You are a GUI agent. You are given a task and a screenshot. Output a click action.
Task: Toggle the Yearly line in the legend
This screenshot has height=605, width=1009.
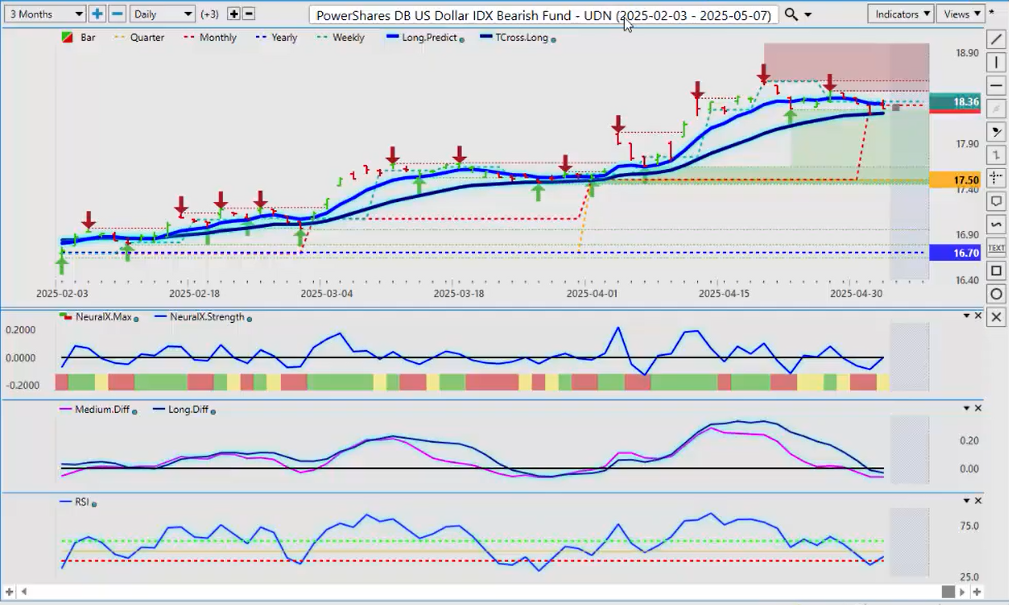[277, 38]
